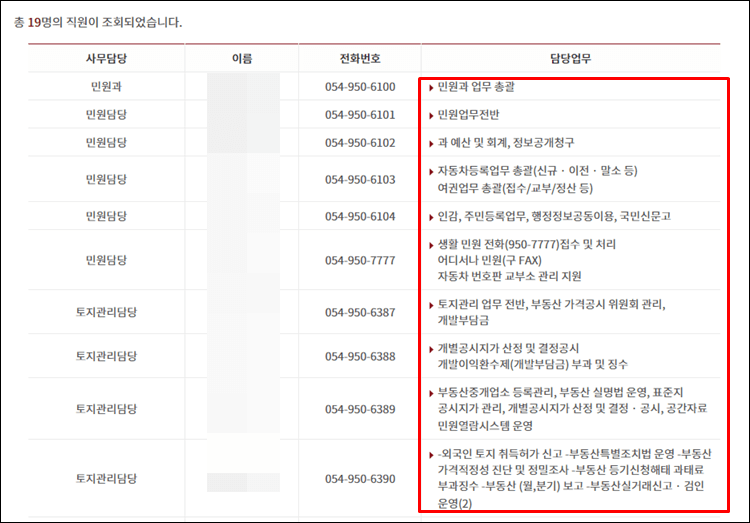750x523 pixels.
Task: Select '개발이익환수제(개발부담금) 부과 및 징수'
Action: [x=532, y=365]
